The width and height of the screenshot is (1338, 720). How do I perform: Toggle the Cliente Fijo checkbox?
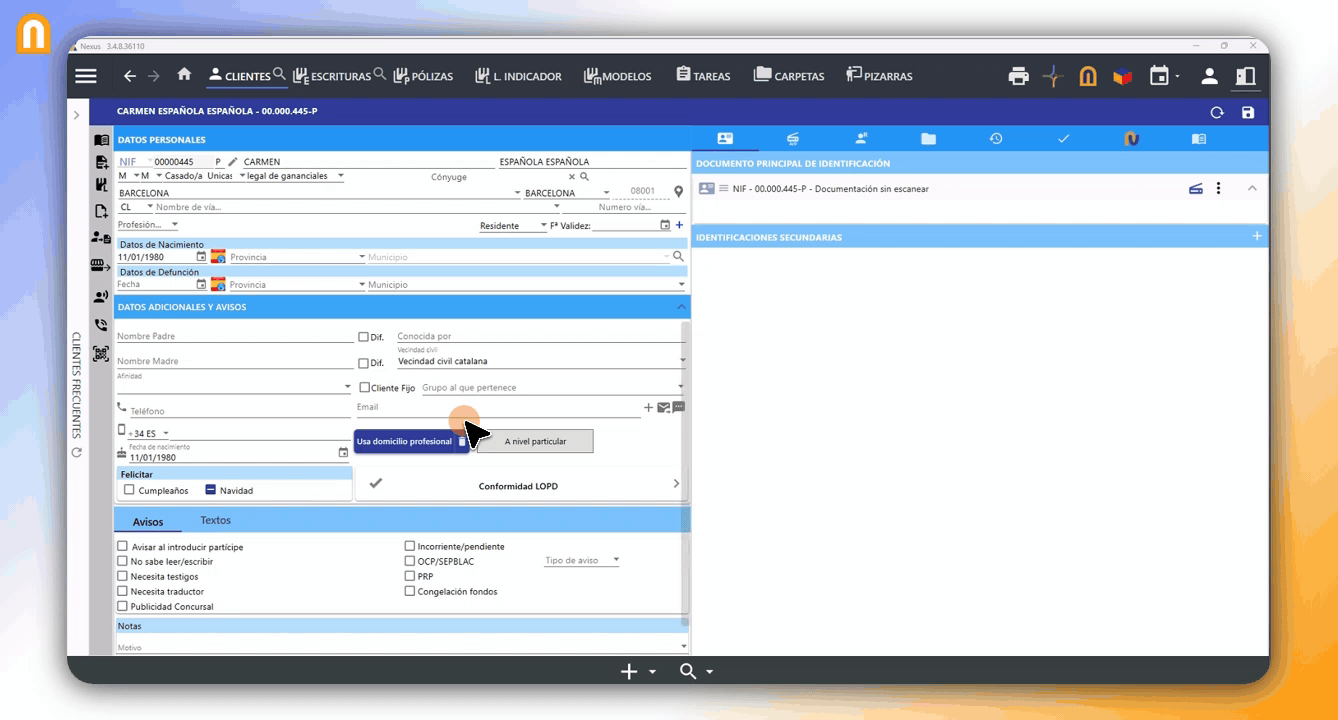pyautogui.click(x=364, y=387)
